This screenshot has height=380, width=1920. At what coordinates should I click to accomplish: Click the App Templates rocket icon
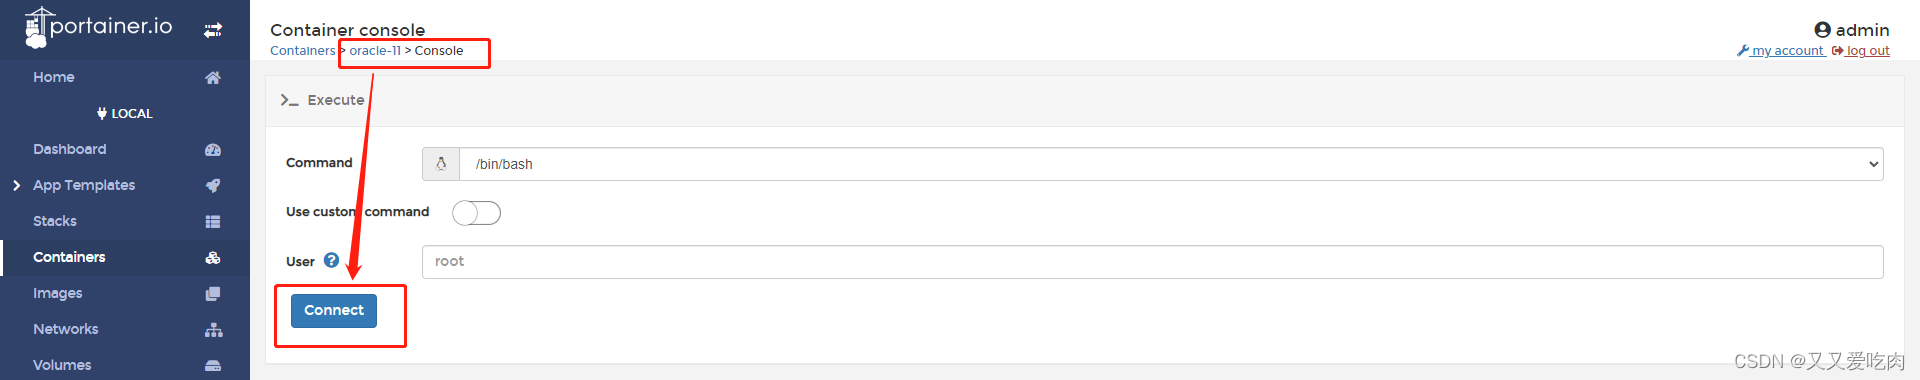[x=213, y=186]
